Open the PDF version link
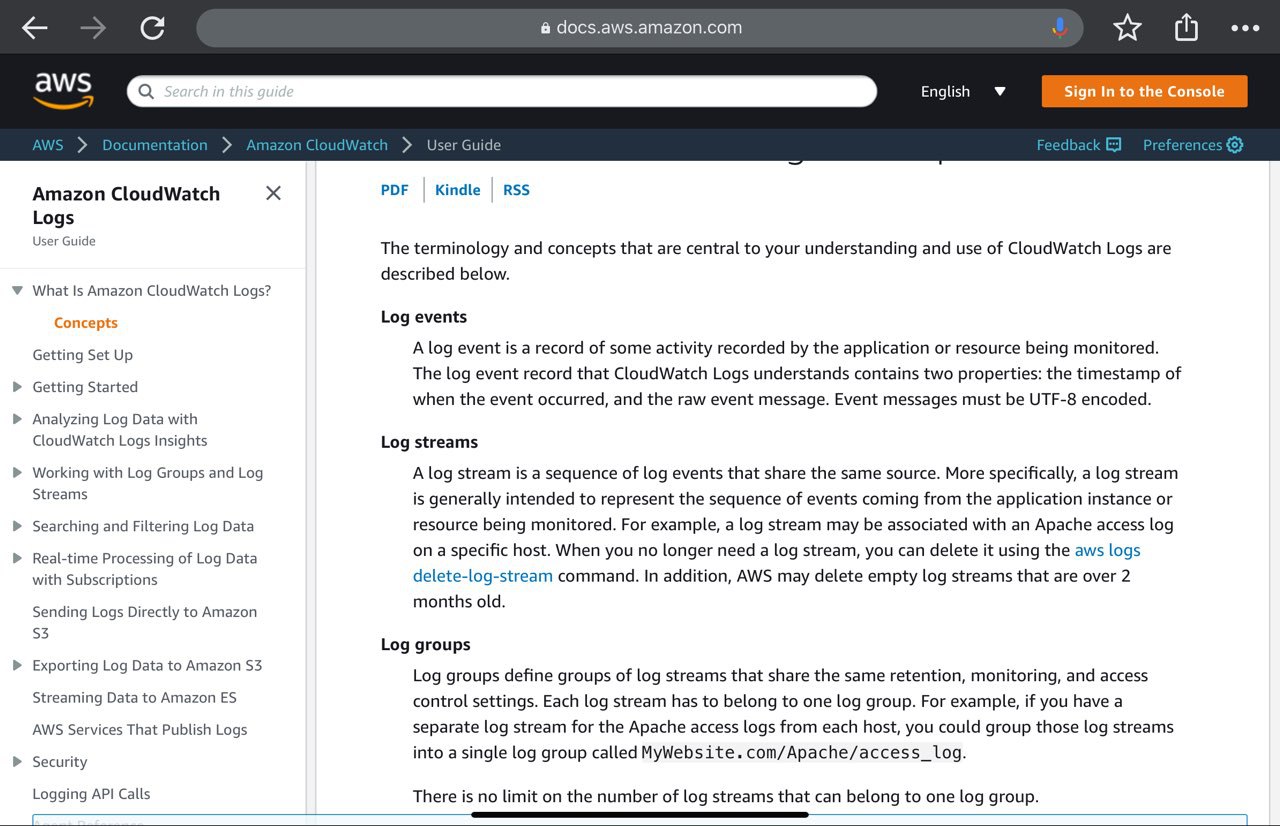The height and width of the screenshot is (826, 1280). point(394,190)
